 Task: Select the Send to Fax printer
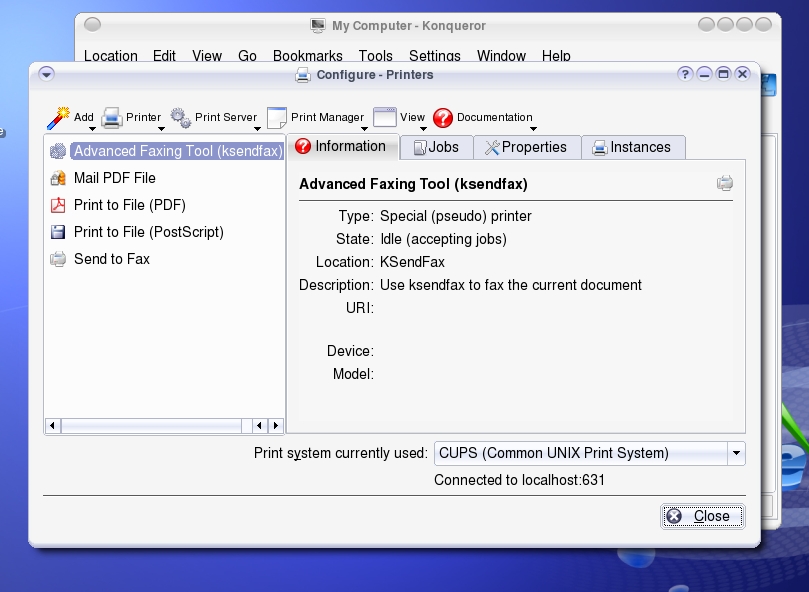click(x=111, y=259)
